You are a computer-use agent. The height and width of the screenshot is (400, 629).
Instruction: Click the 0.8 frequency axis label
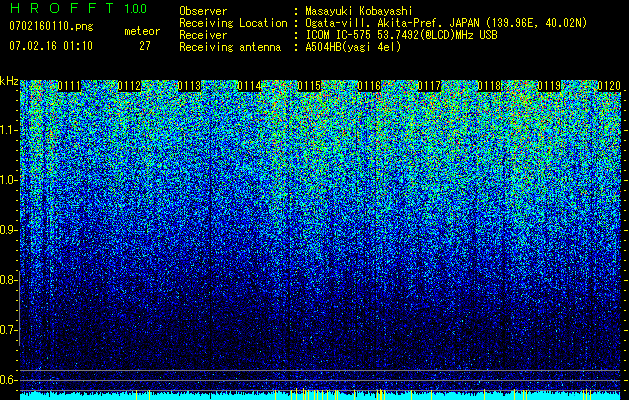[8, 280]
